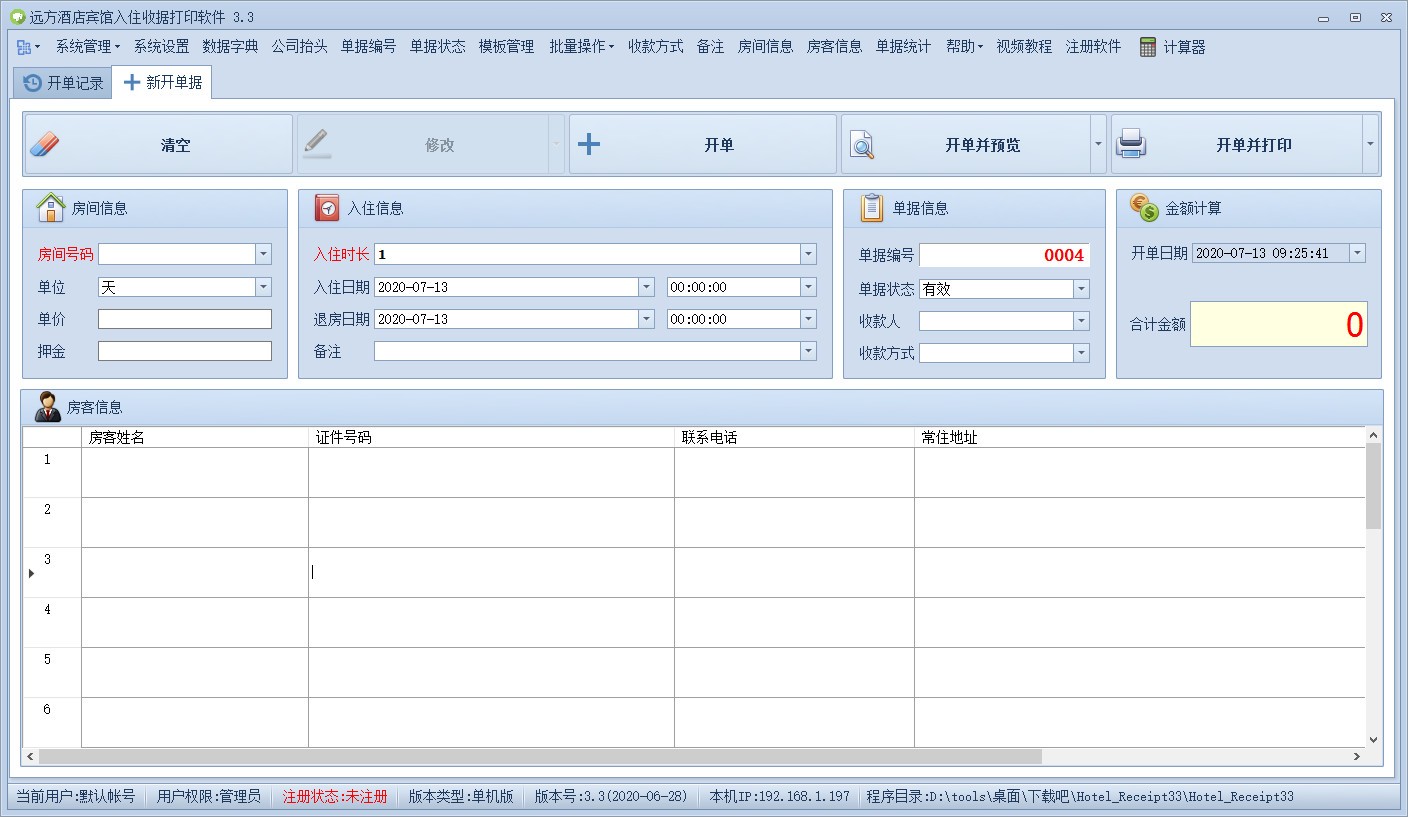1408x817 pixels.
Task: Open the 单位 dropdown showing 天
Action: [263, 287]
